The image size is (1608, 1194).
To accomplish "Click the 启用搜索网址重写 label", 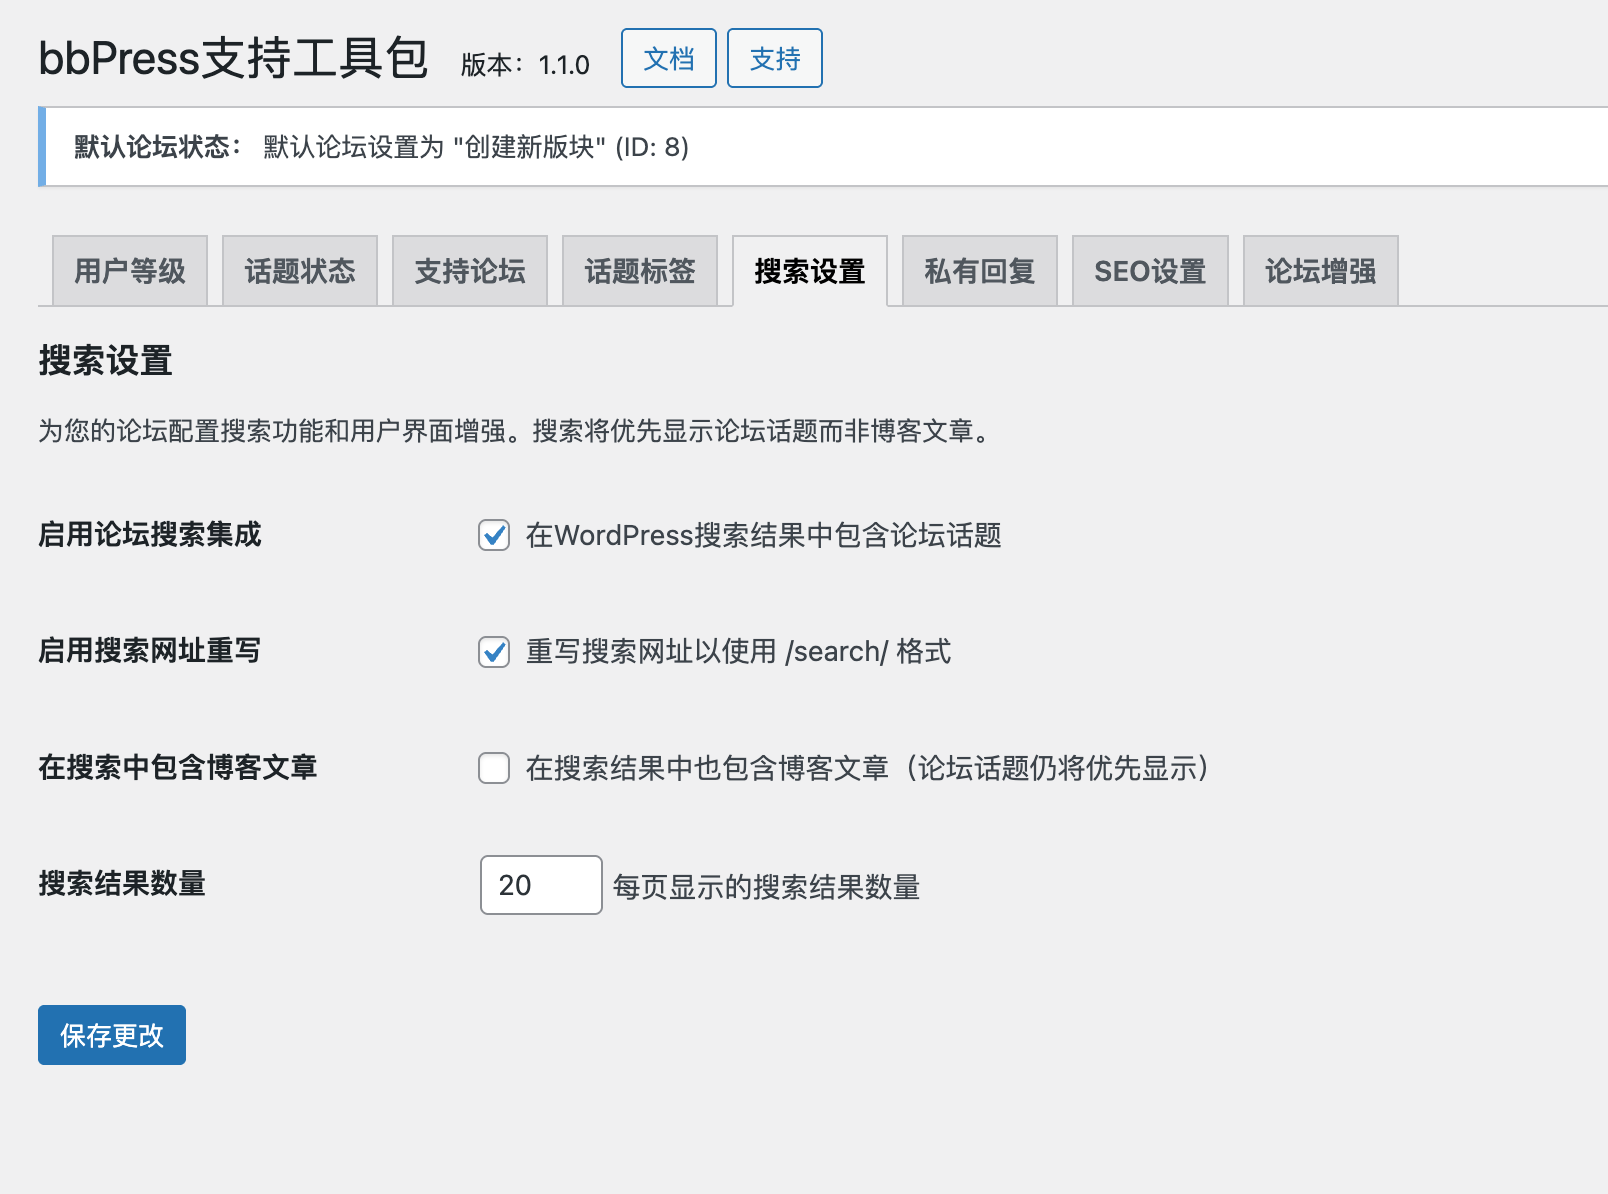I will pyautogui.click(x=150, y=651).
